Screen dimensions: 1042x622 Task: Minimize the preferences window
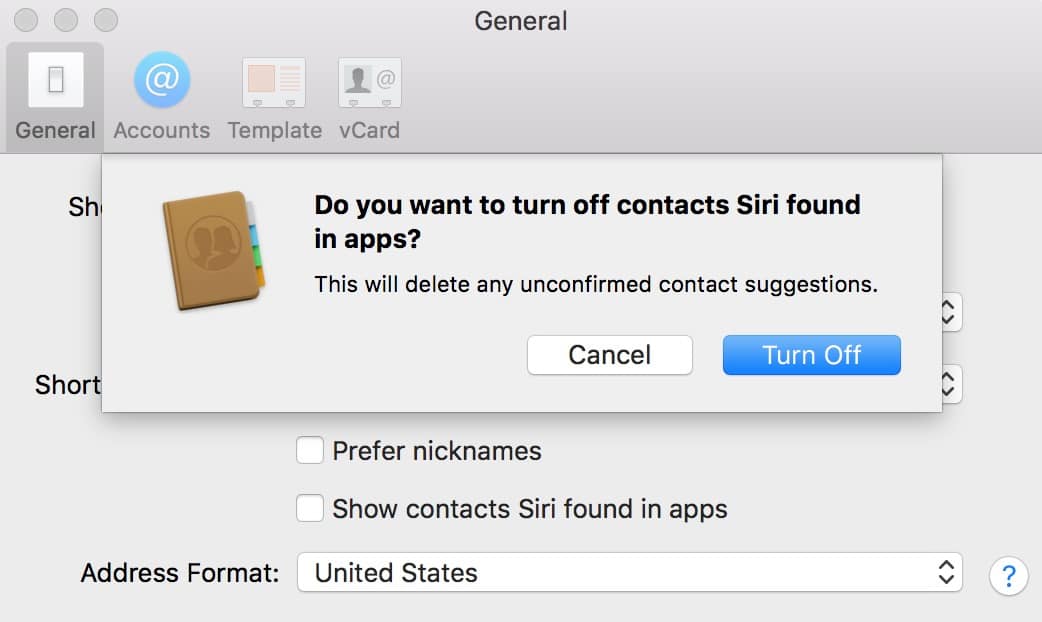tap(67, 19)
